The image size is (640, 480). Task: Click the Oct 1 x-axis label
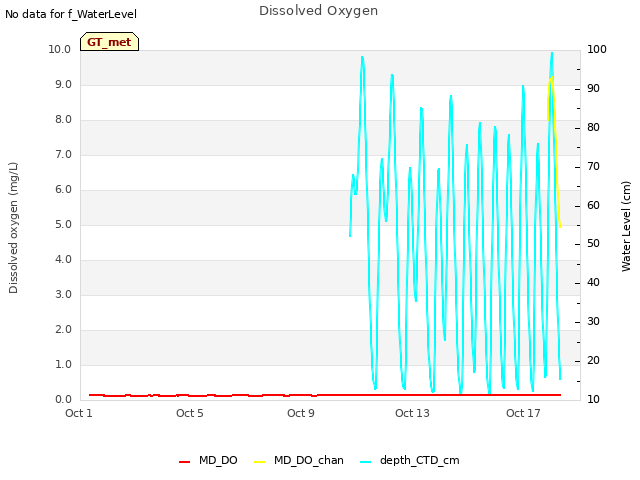click(79, 413)
